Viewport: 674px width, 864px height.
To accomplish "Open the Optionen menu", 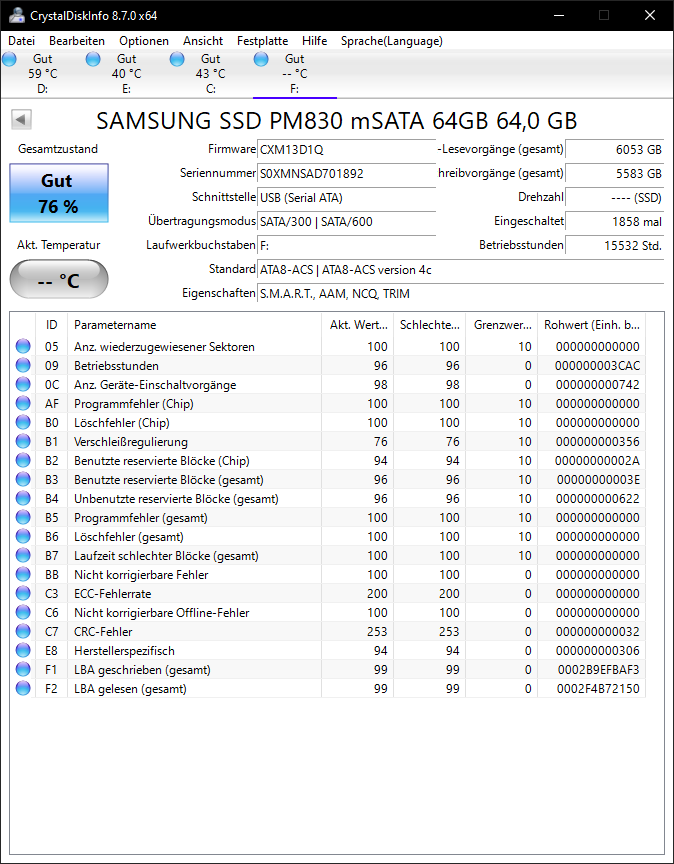I will tap(144, 41).
